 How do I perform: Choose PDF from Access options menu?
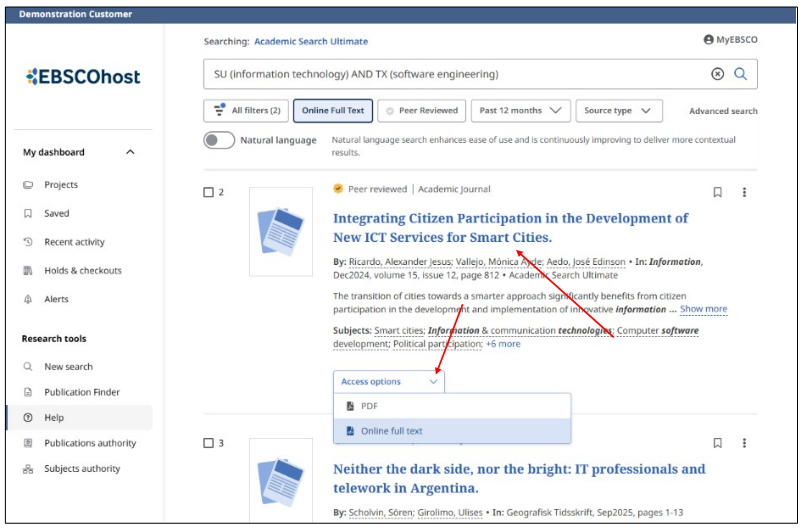click(452, 406)
